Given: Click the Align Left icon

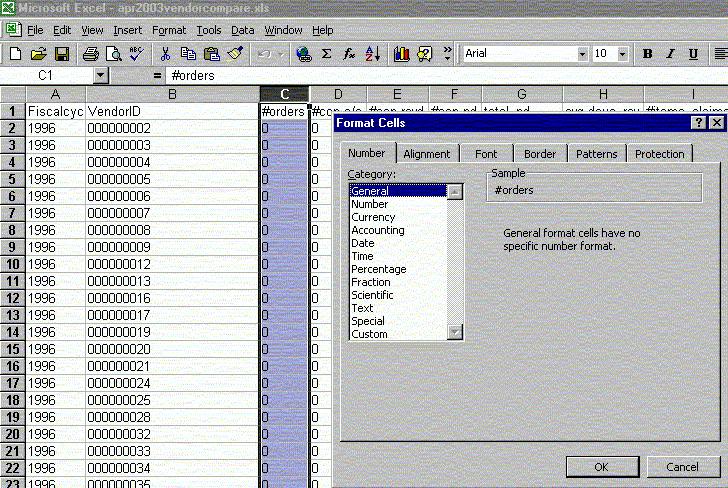Looking at the screenshot, I should (720, 54).
